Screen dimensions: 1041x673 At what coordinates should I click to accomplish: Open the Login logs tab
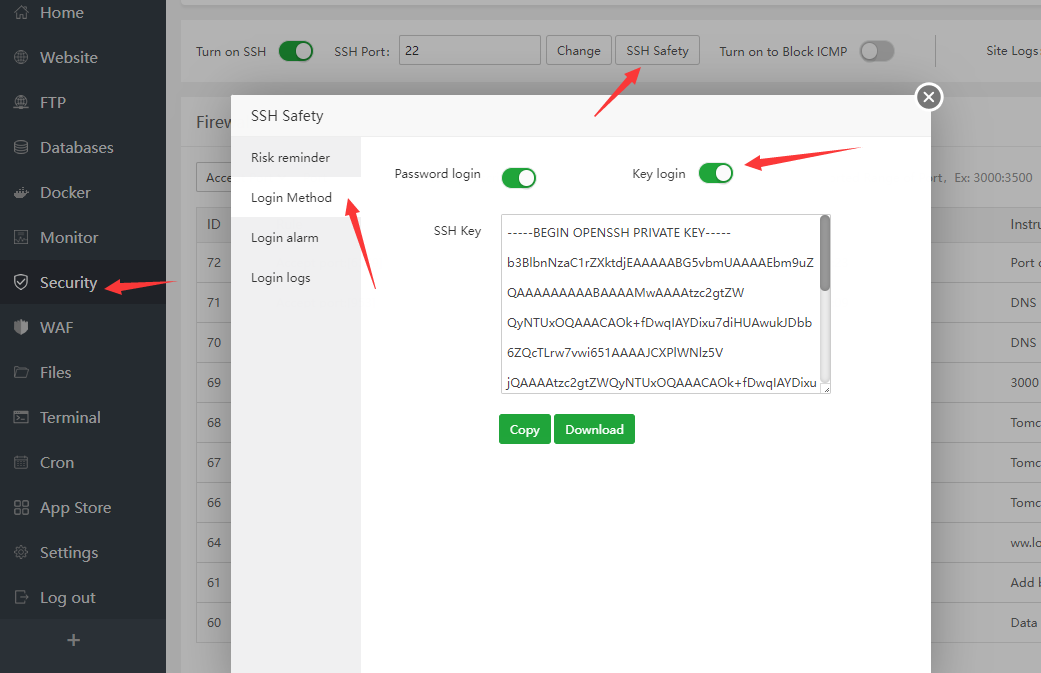click(x=296, y=277)
